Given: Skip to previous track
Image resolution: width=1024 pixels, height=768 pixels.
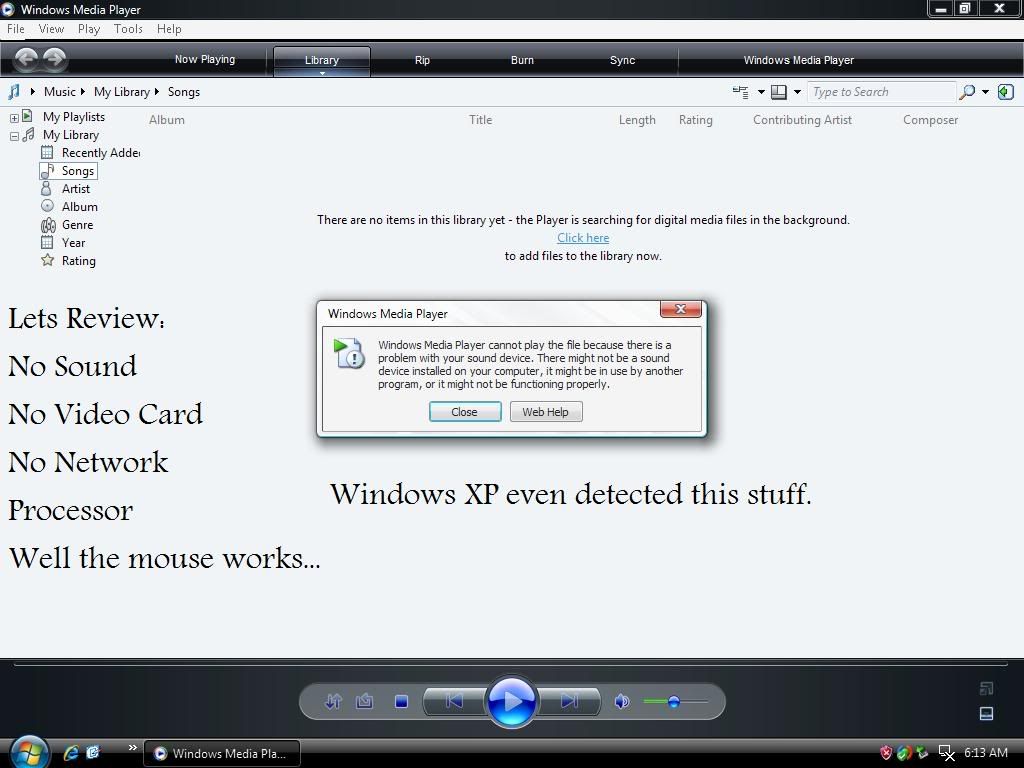Looking at the screenshot, I should point(454,701).
